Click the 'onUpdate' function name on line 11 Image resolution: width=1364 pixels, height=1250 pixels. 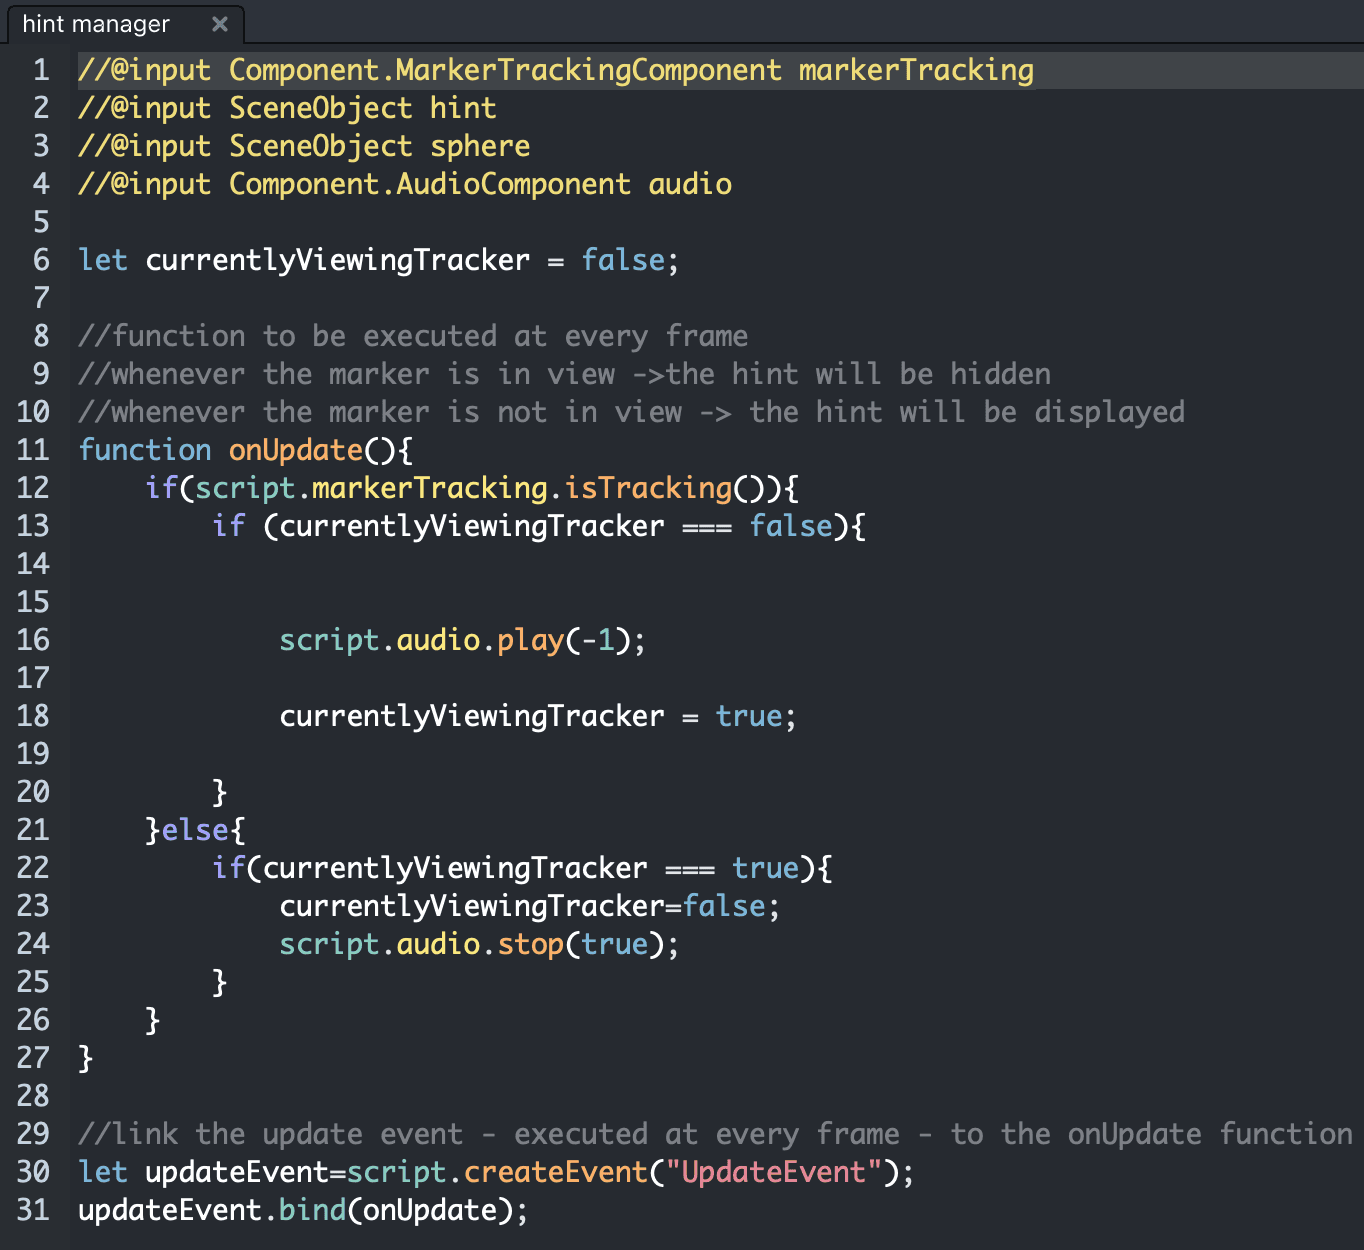pos(296,450)
